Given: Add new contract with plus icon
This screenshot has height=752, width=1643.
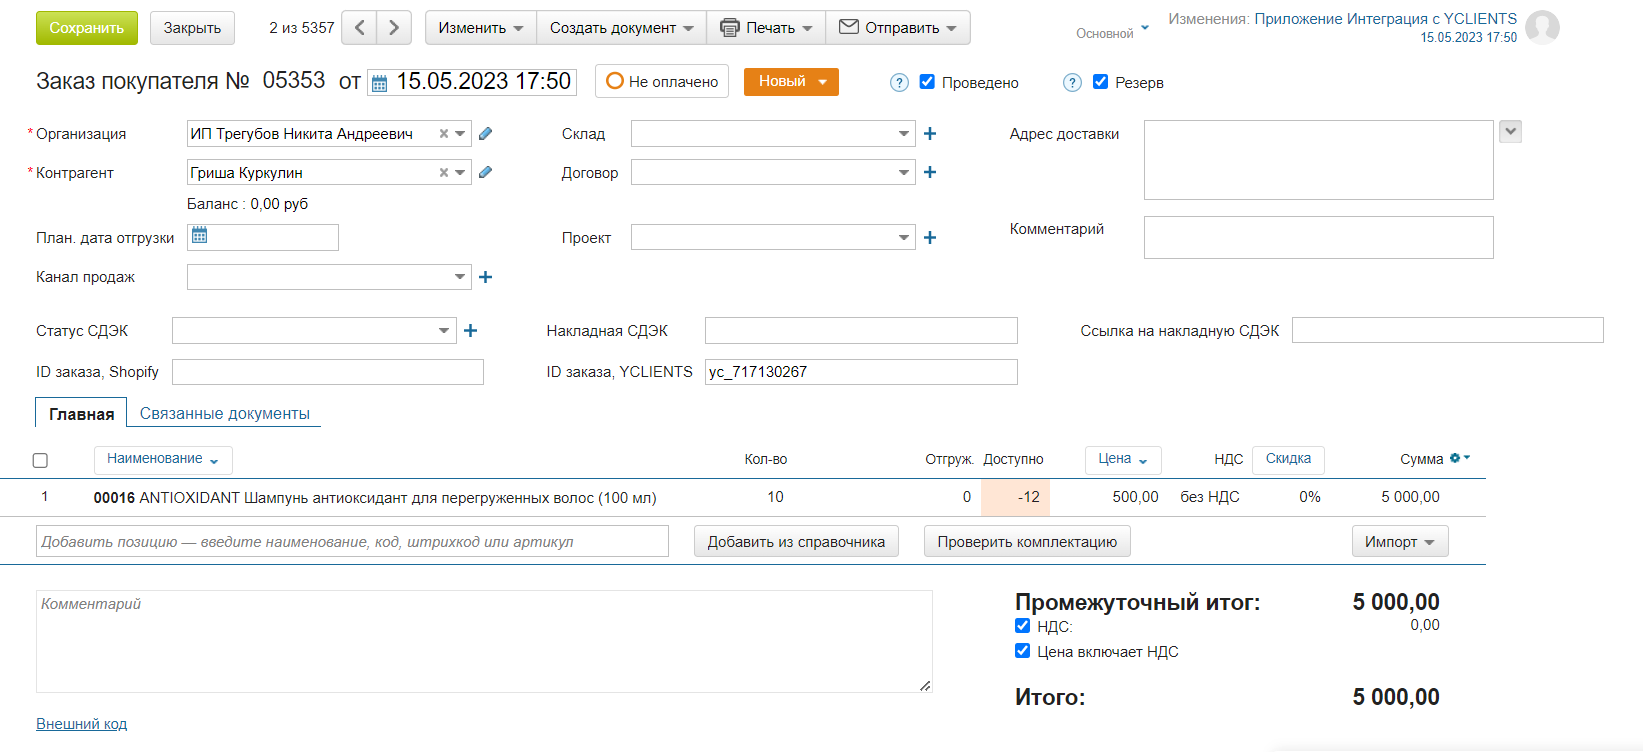Looking at the screenshot, I should (x=930, y=172).
